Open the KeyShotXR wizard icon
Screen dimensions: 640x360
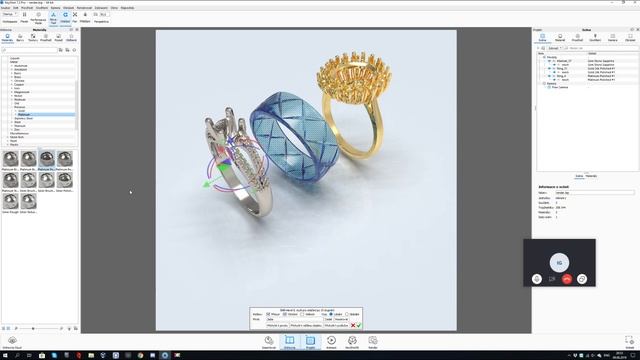click(352, 342)
